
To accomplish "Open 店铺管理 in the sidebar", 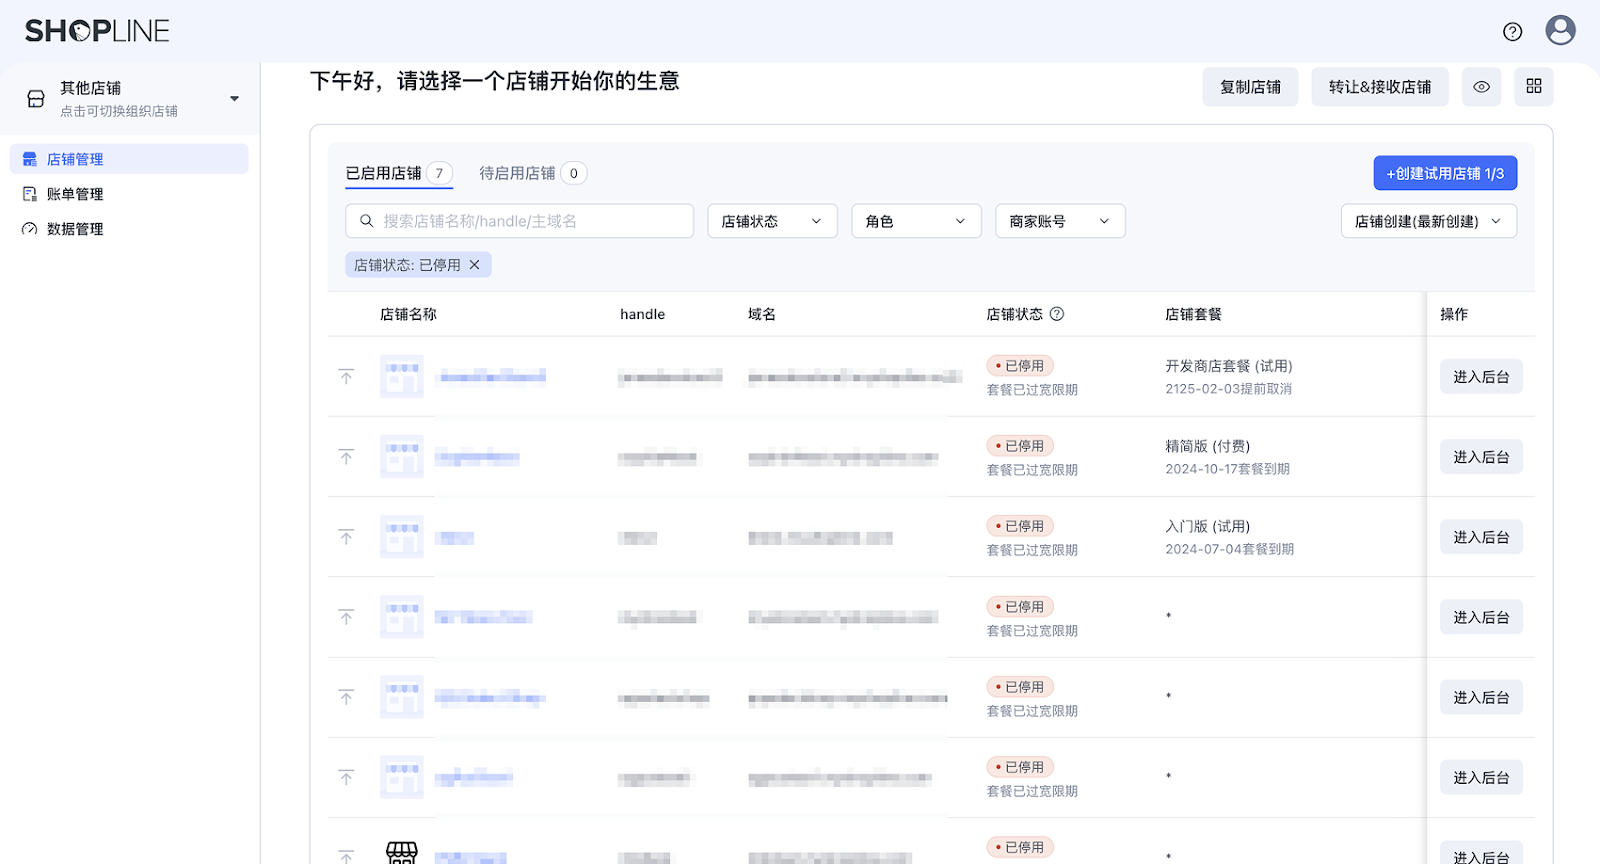I will (x=129, y=159).
